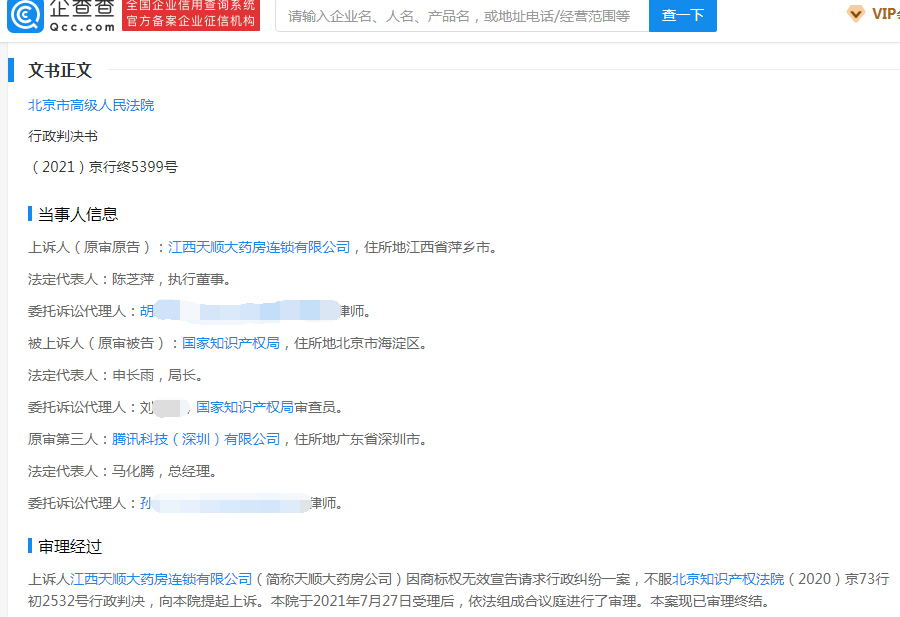
Task: Click the 当事人信息 section header bar
Action: [x=77, y=213]
